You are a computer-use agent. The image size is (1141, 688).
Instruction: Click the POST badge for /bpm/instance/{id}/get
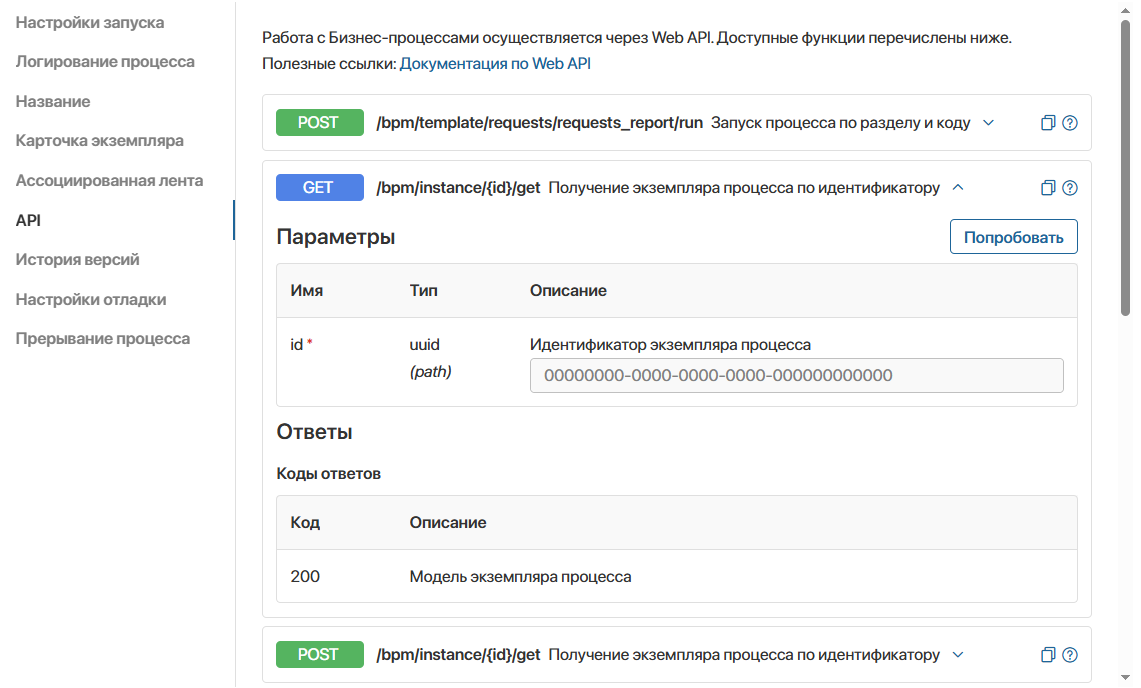319,655
